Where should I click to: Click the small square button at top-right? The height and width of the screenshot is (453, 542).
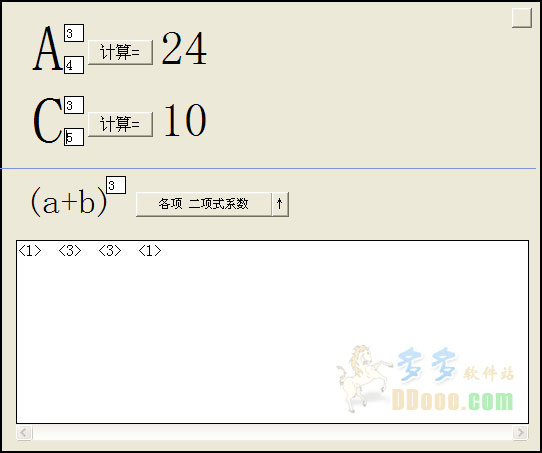coord(522,18)
